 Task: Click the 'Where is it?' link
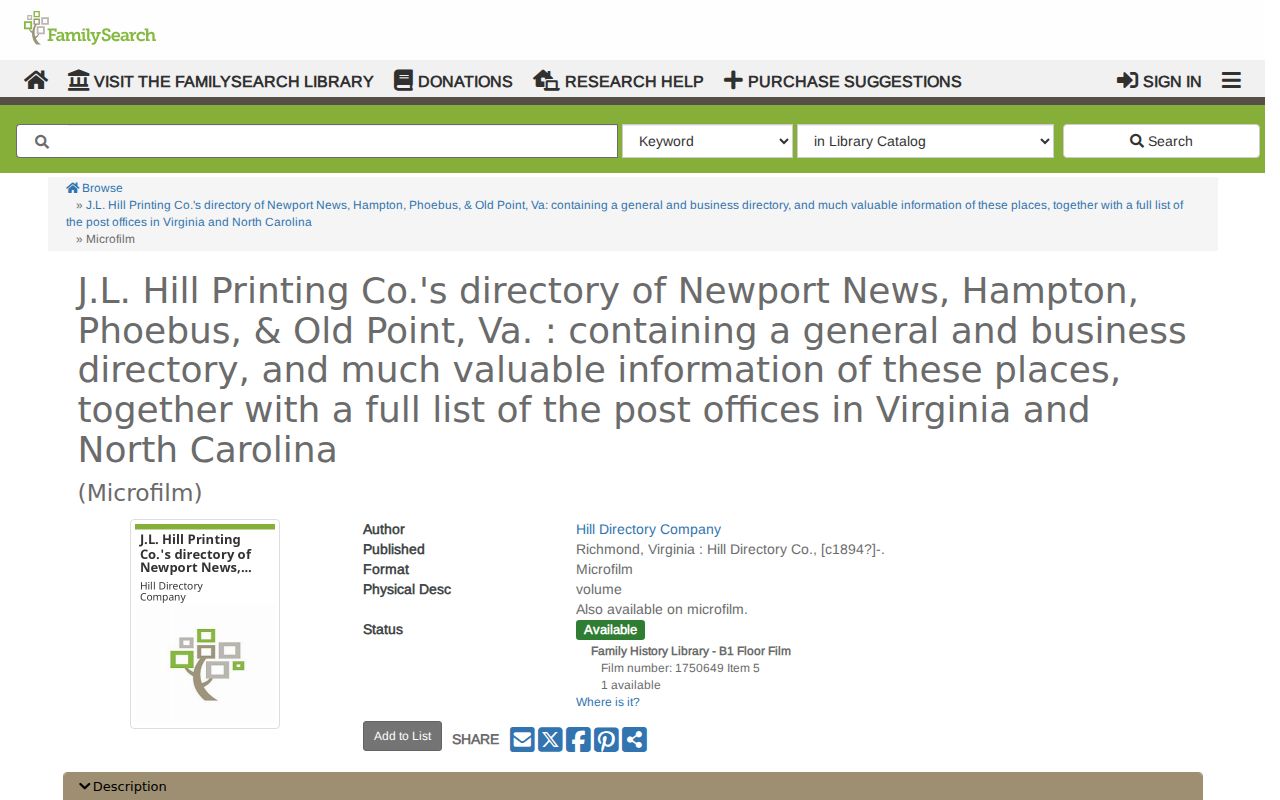[608, 702]
